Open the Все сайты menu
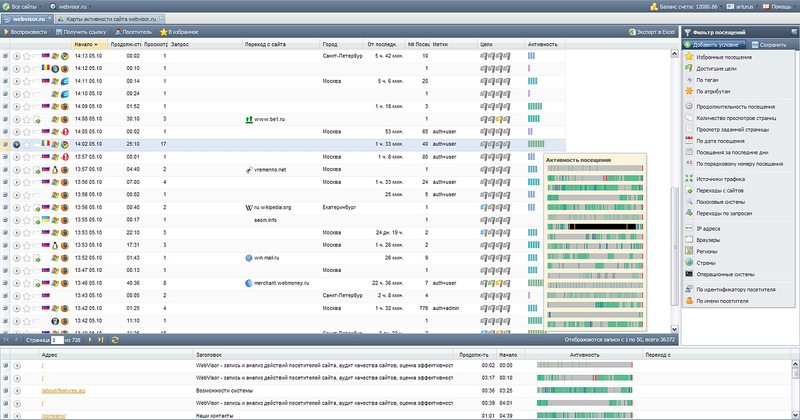This screenshot has height=420, width=800. point(24,5)
